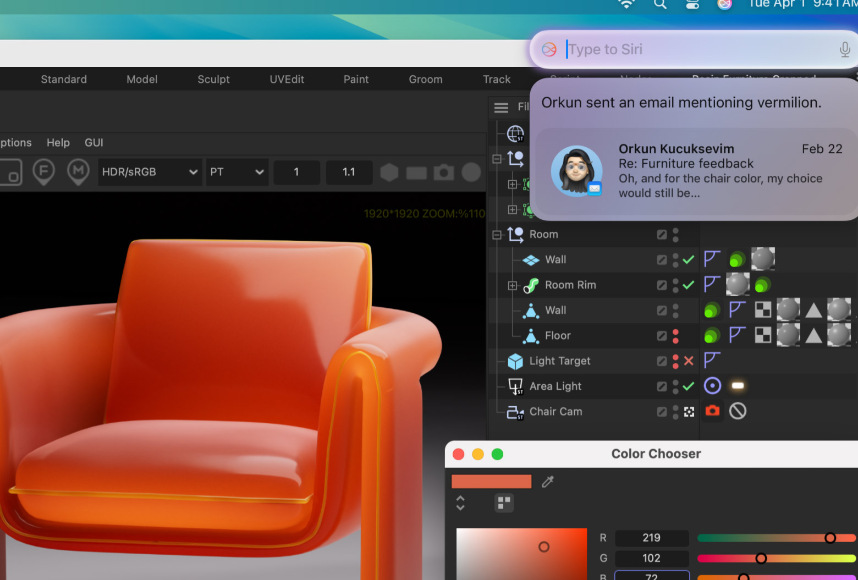The image size is (858, 580).
Task: Click the Type to Siri text field
Action: pos(698,49)
